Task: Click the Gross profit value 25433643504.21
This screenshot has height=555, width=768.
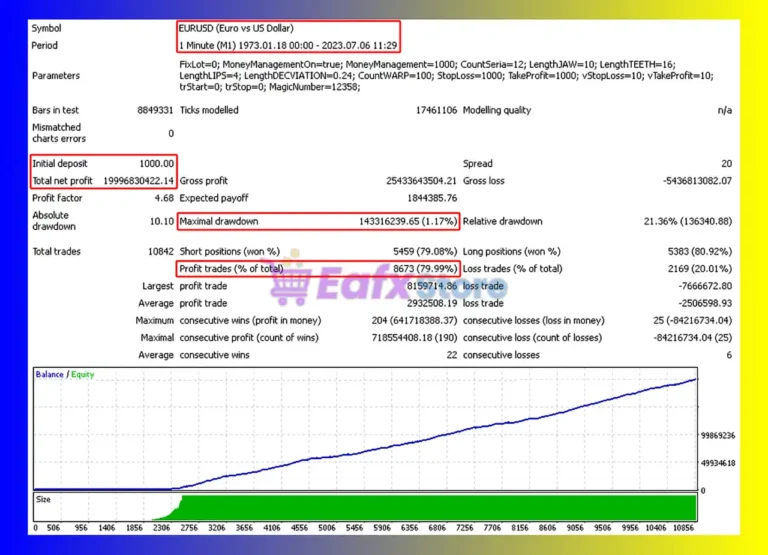Action: [x=421, y=181]
